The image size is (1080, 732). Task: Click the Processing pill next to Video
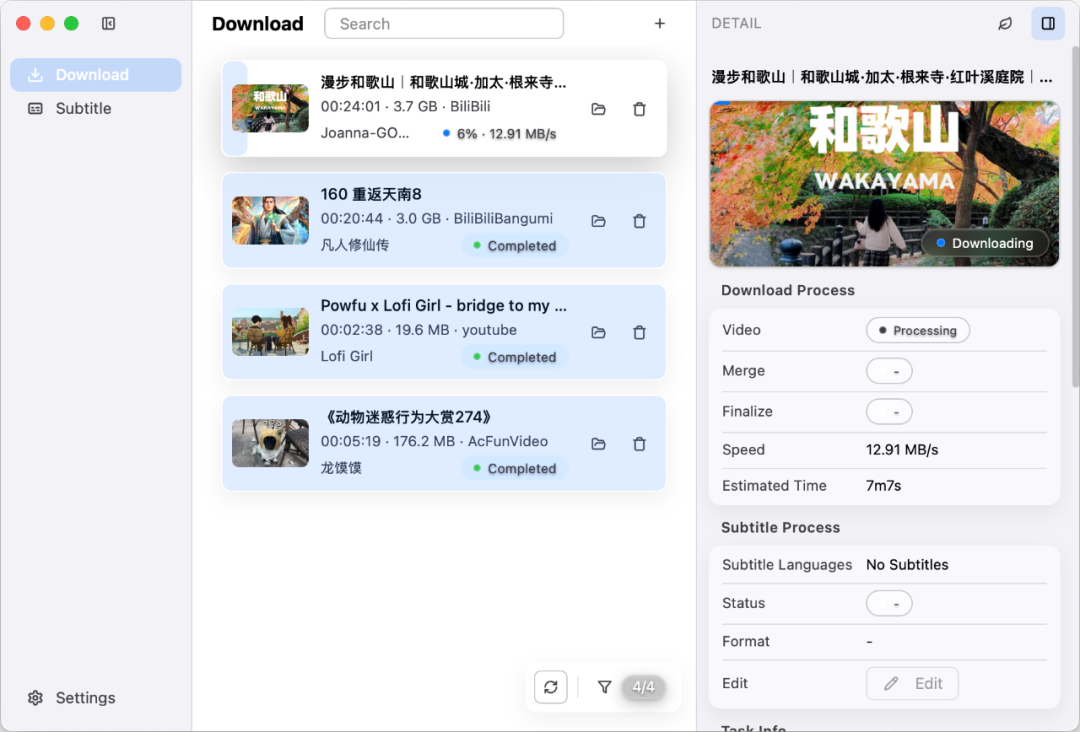point(917,330)
